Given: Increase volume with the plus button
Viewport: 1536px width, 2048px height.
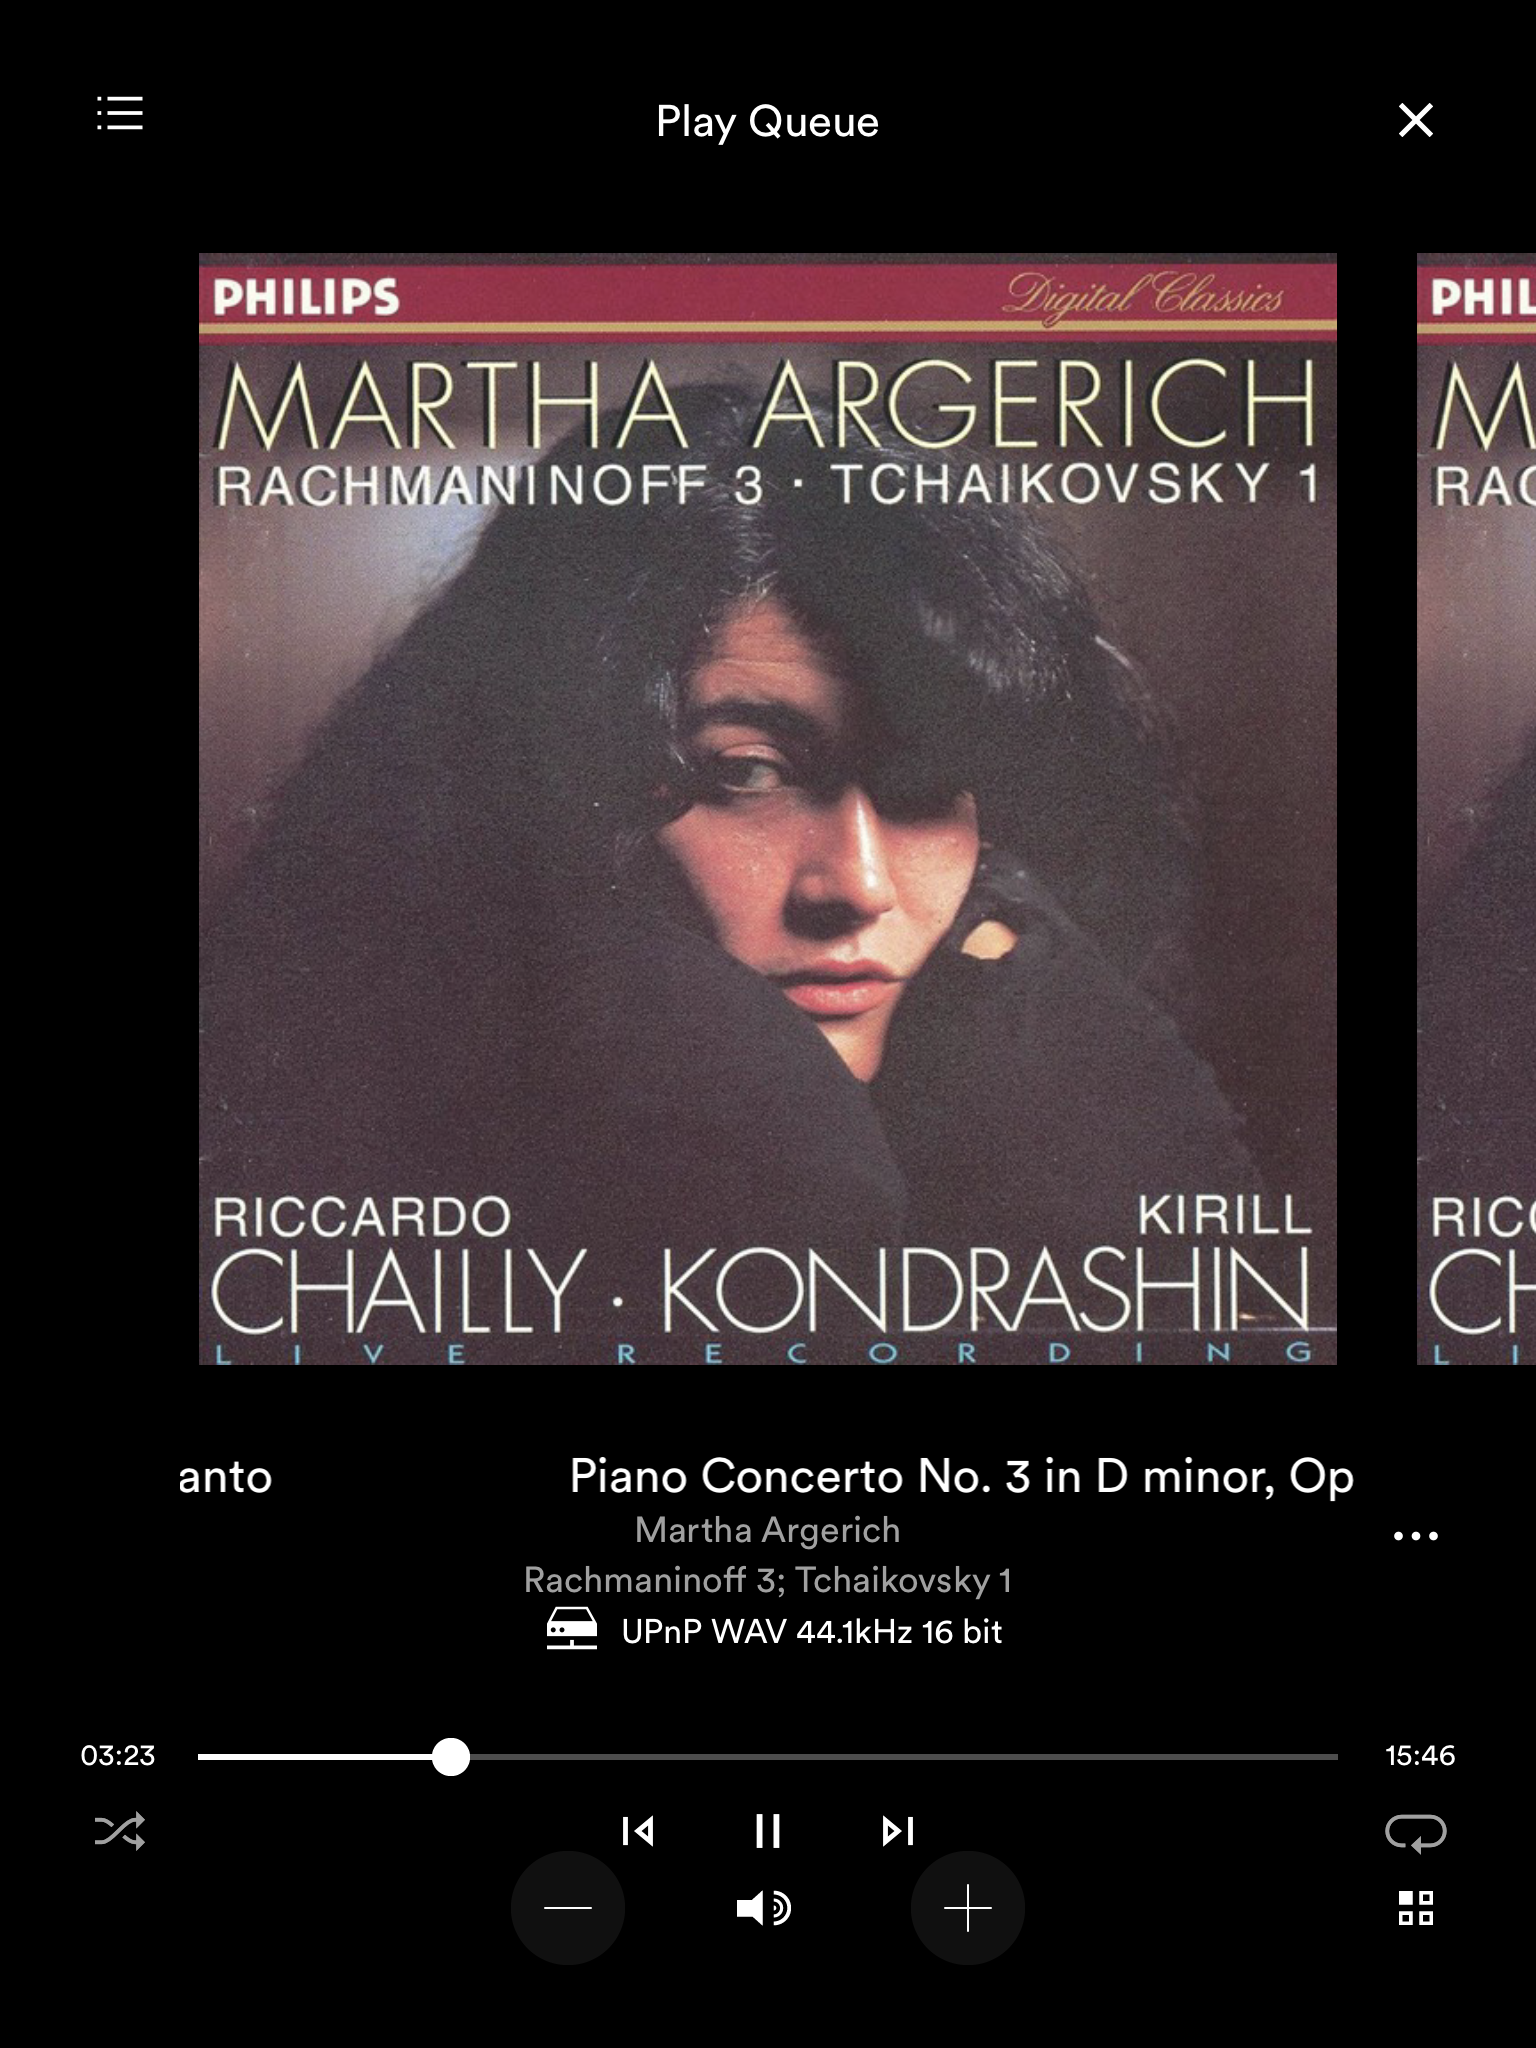Looking at the screenshot, I should tap(968, 1908).
